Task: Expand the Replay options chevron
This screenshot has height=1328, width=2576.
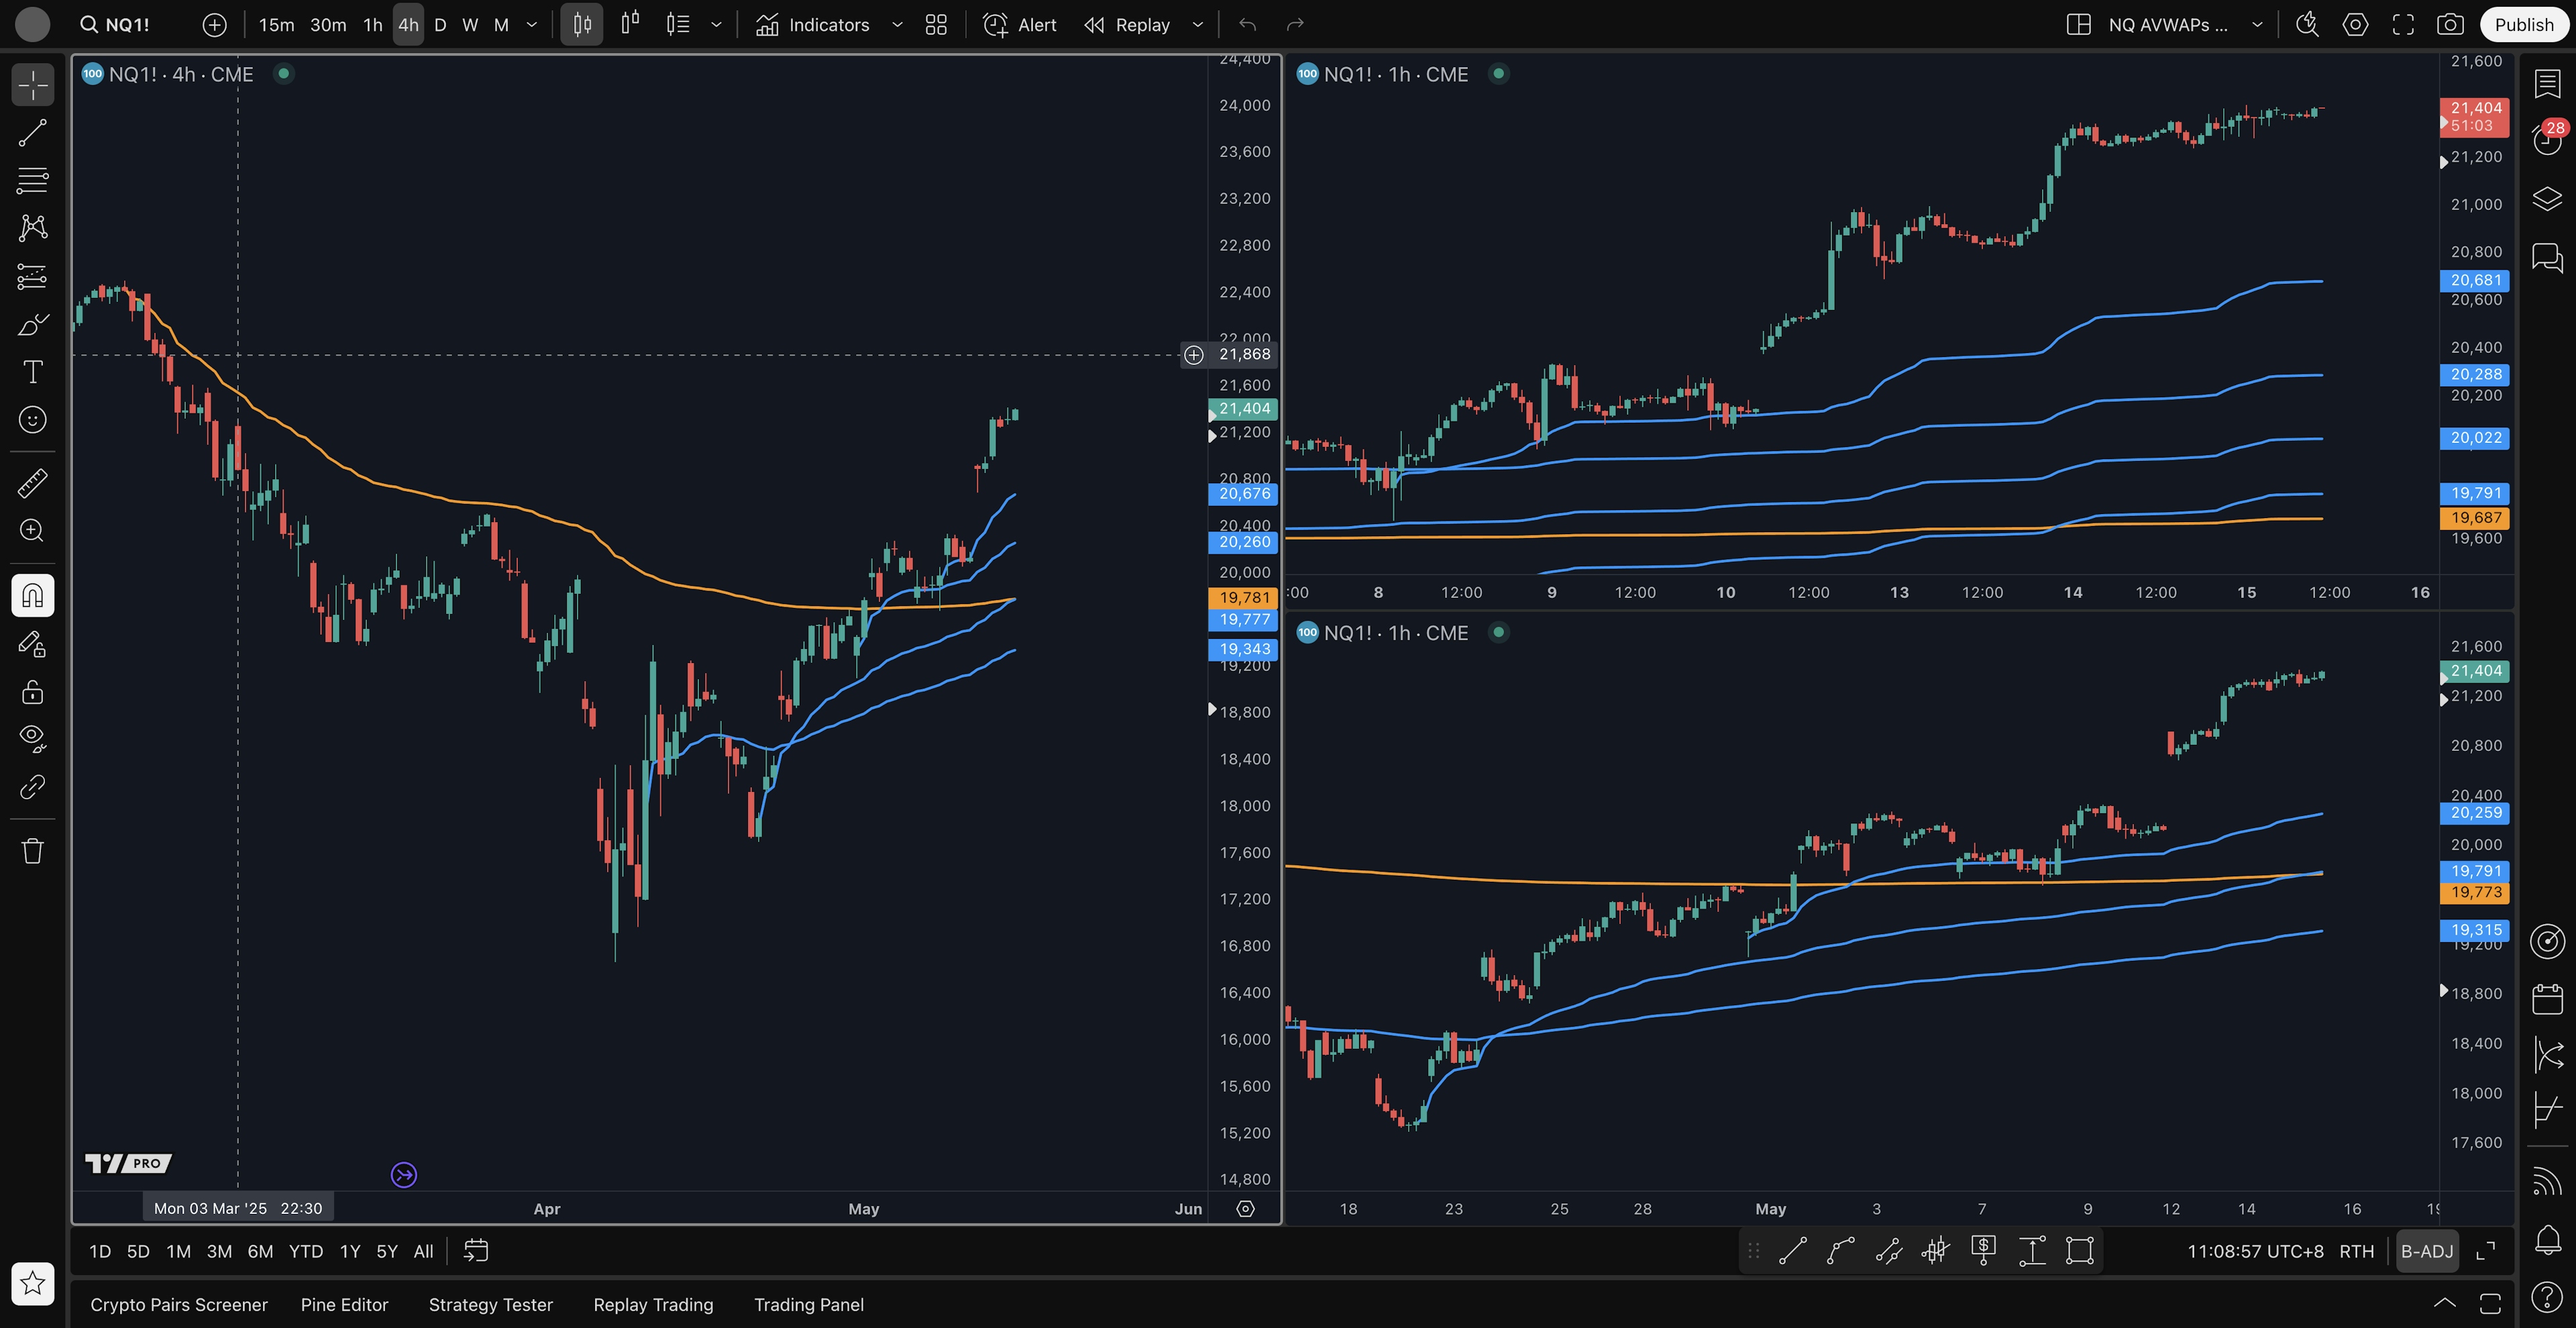Action: click(x=1198, y=25)
